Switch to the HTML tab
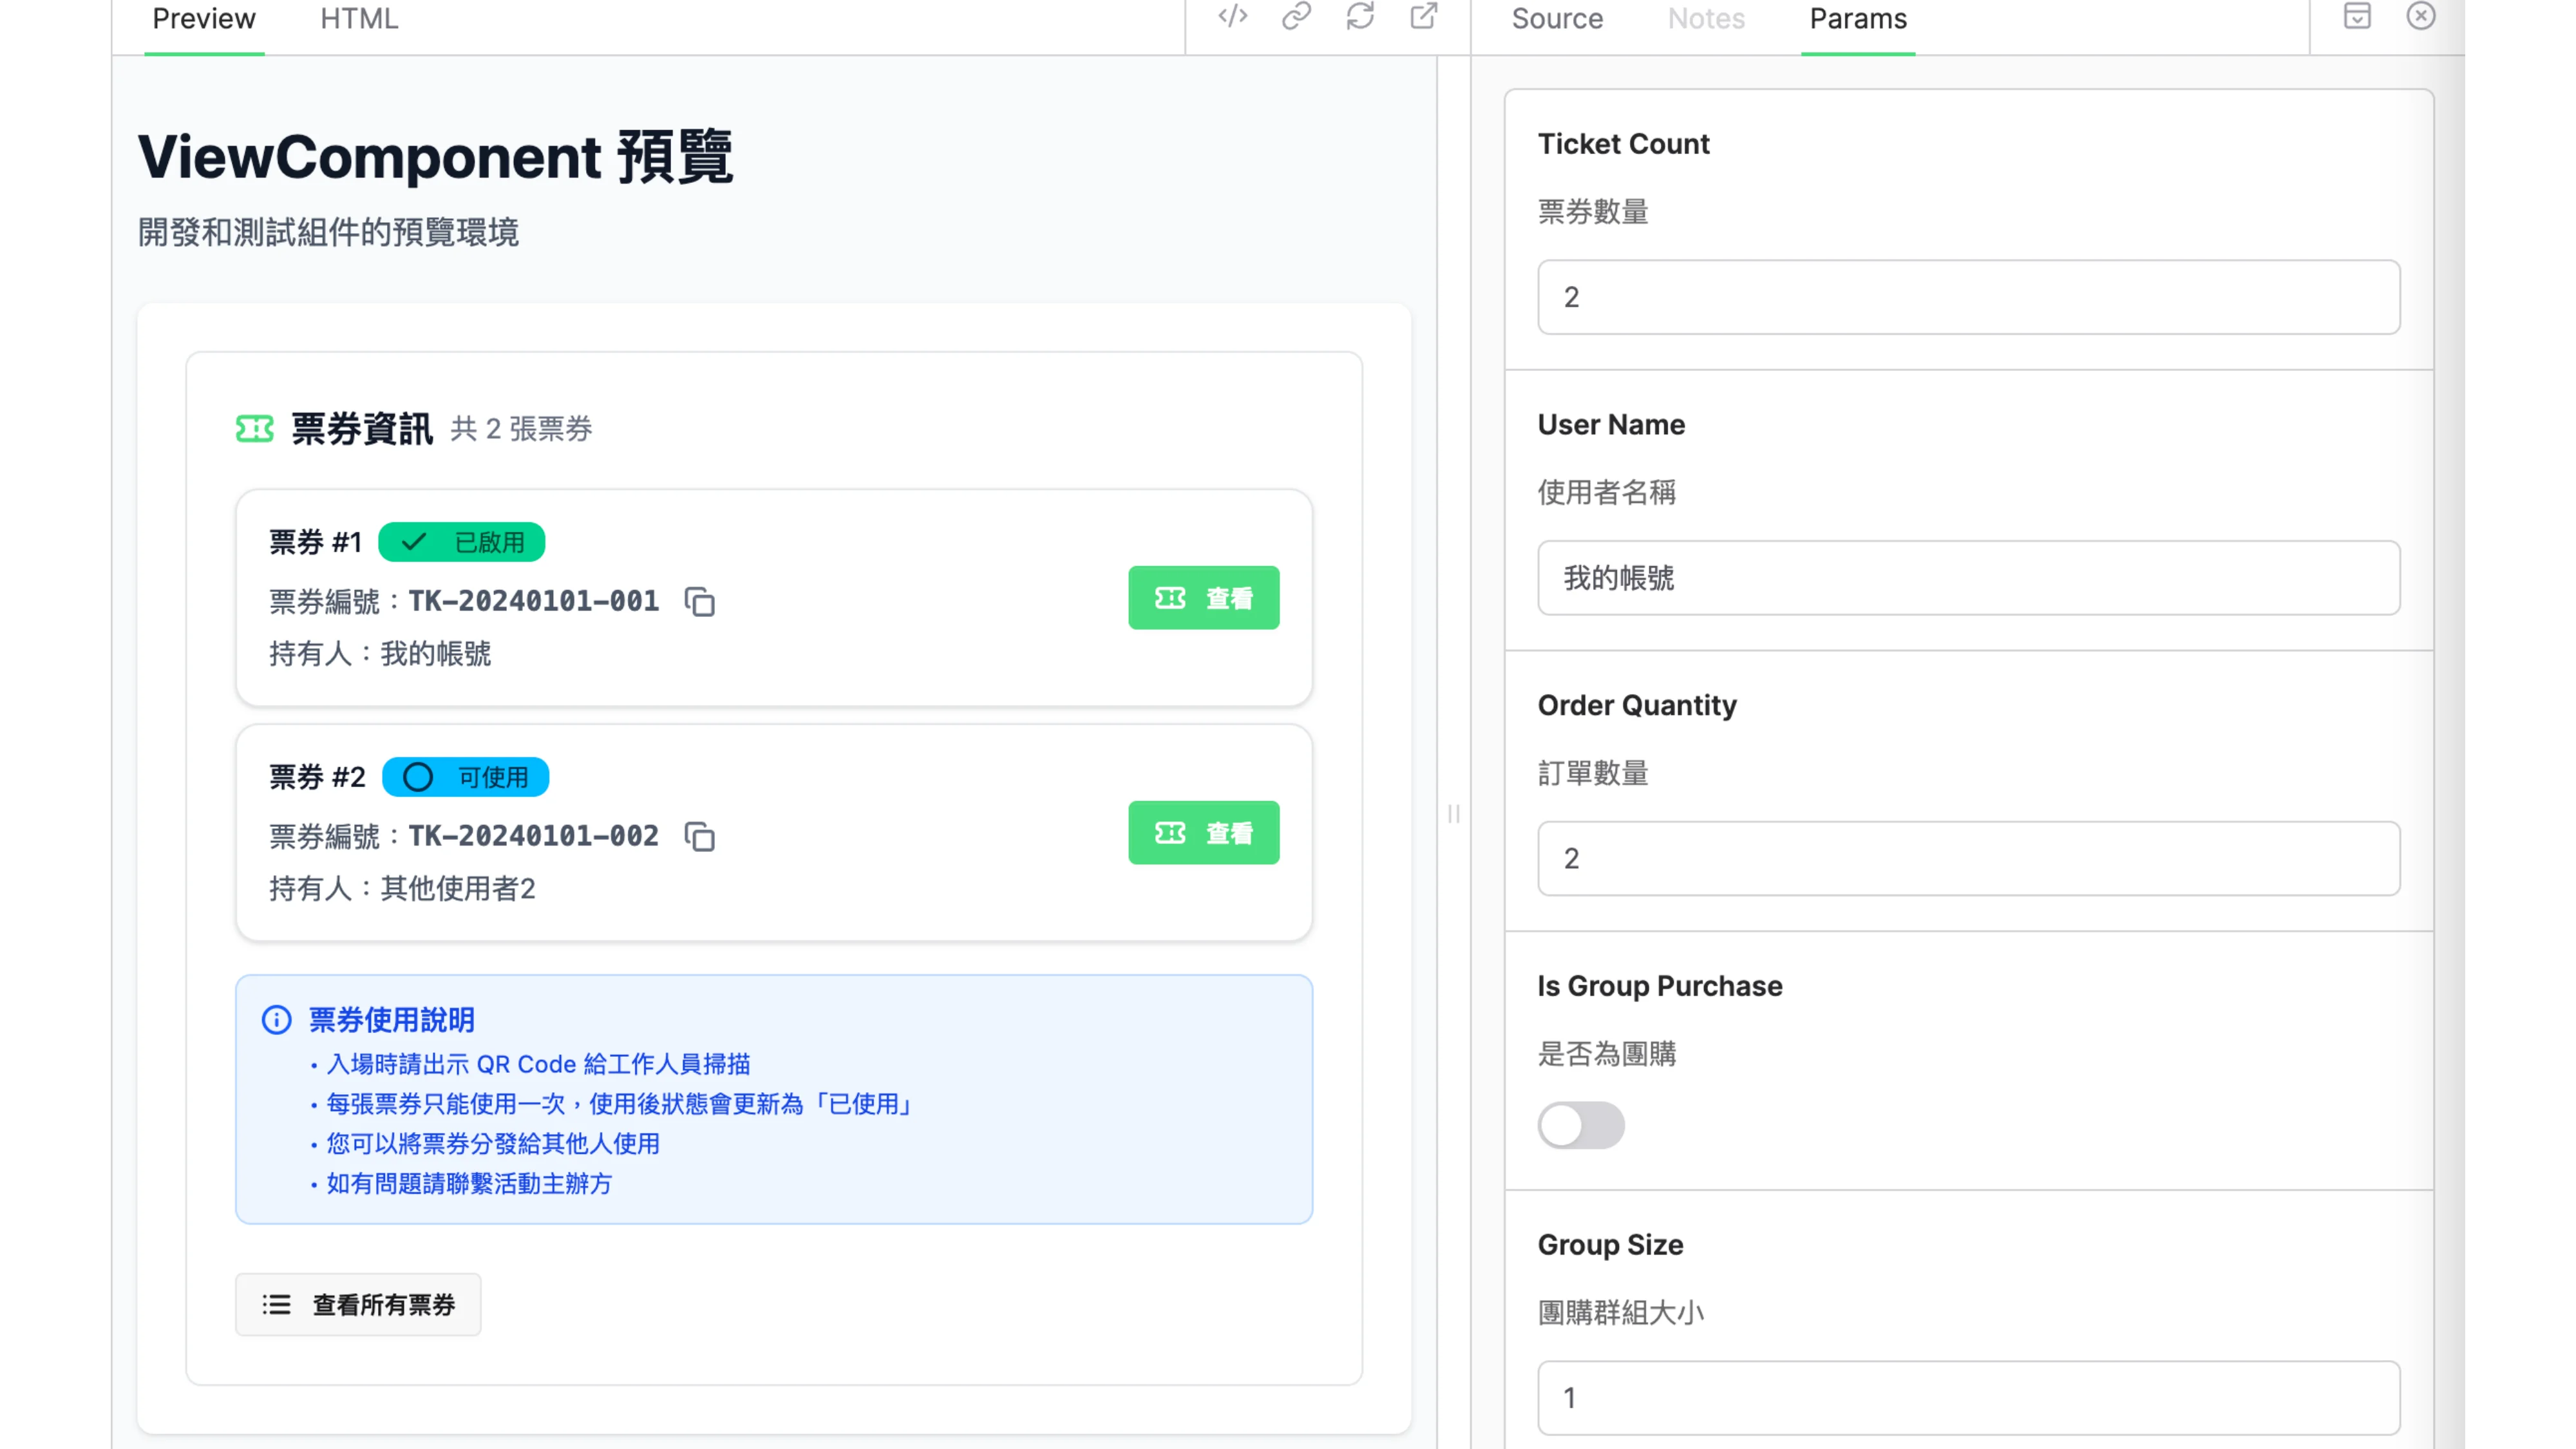Image resolution: width=2576 pixels, height=1449 pixels. coord(358,18)
